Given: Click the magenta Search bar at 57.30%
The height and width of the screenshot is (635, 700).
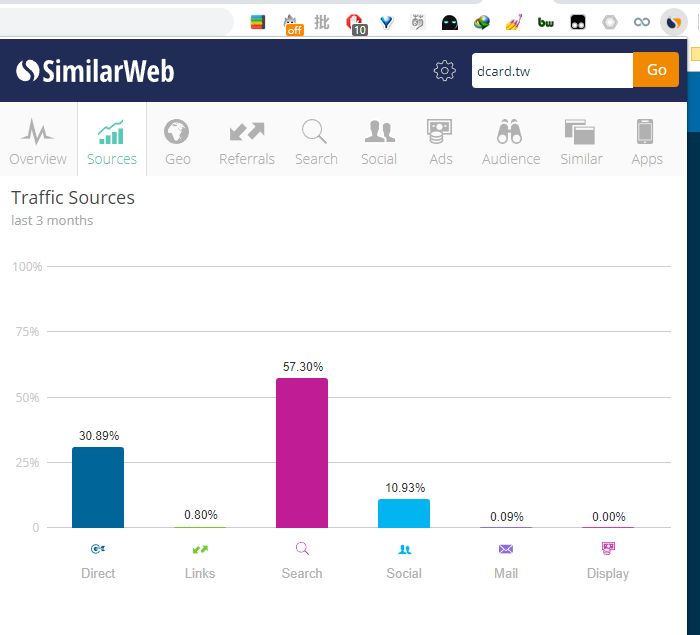Looking at the screenshot, I should (302, 452).
